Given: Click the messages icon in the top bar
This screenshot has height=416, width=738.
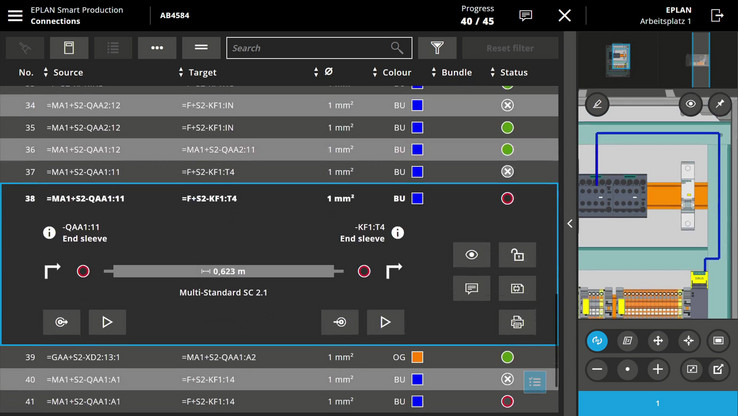Looking at the screenshot, I should point(526,15).
